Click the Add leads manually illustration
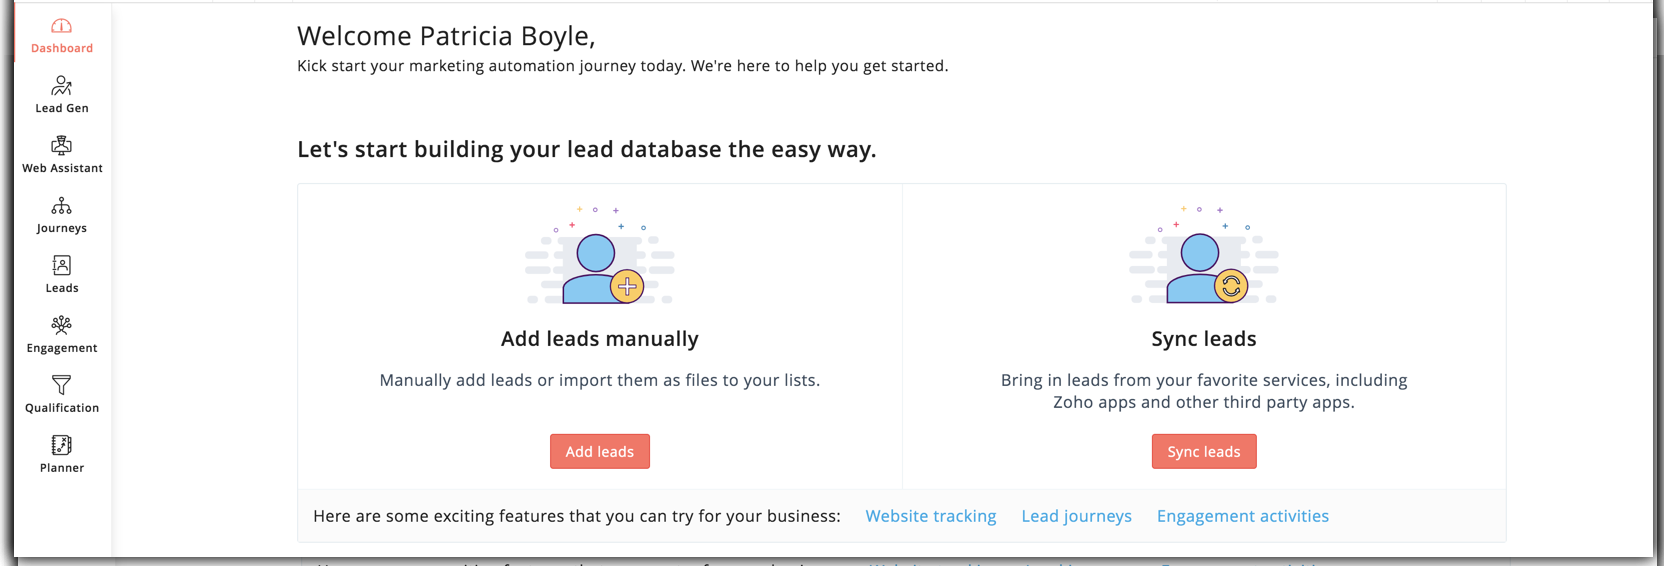 tap(600, 258)
